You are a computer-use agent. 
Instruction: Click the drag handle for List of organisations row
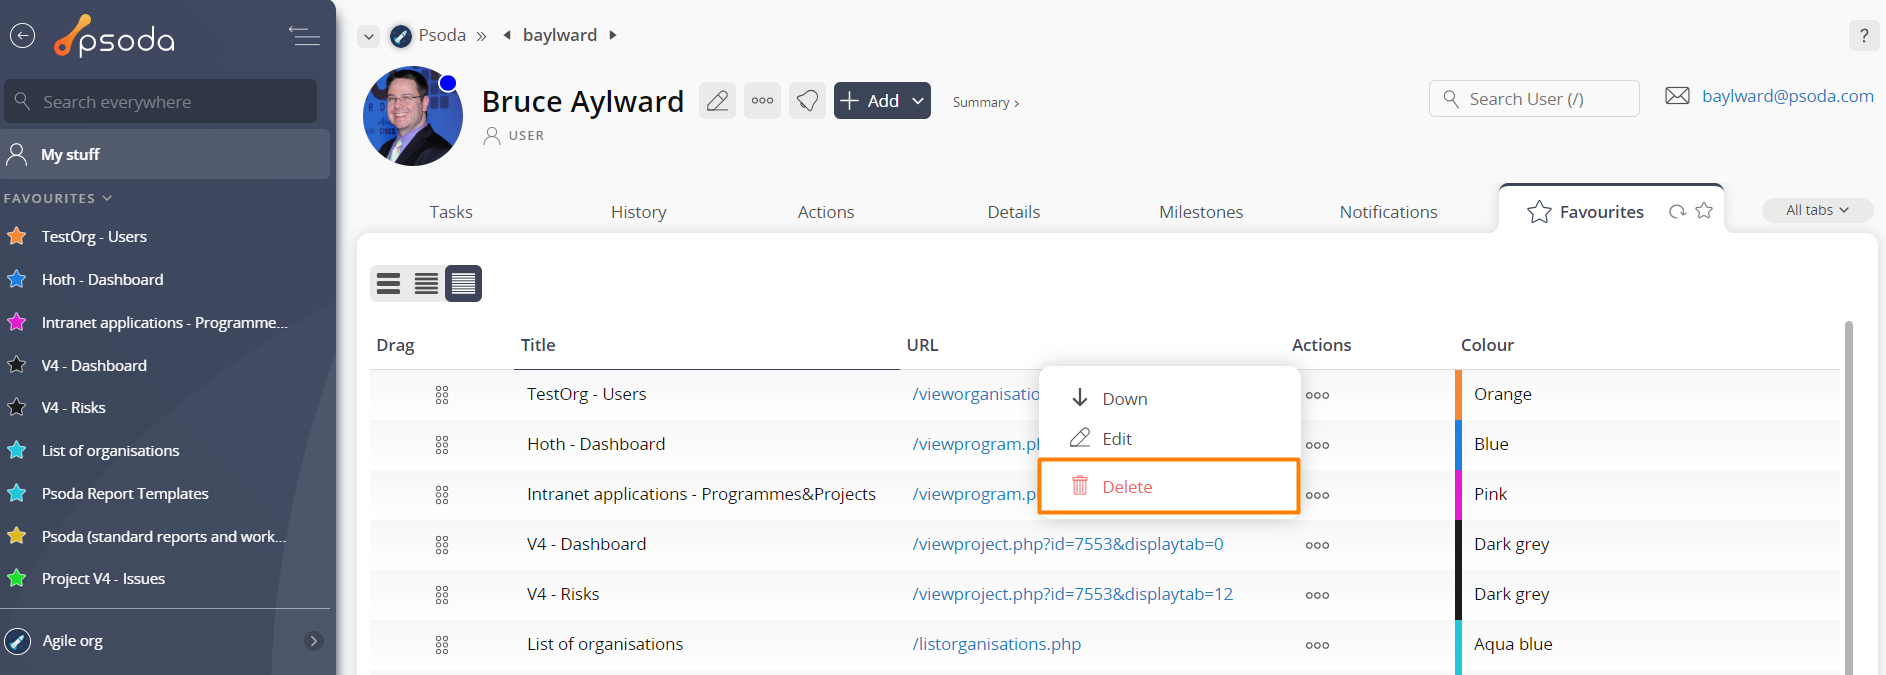442,645
